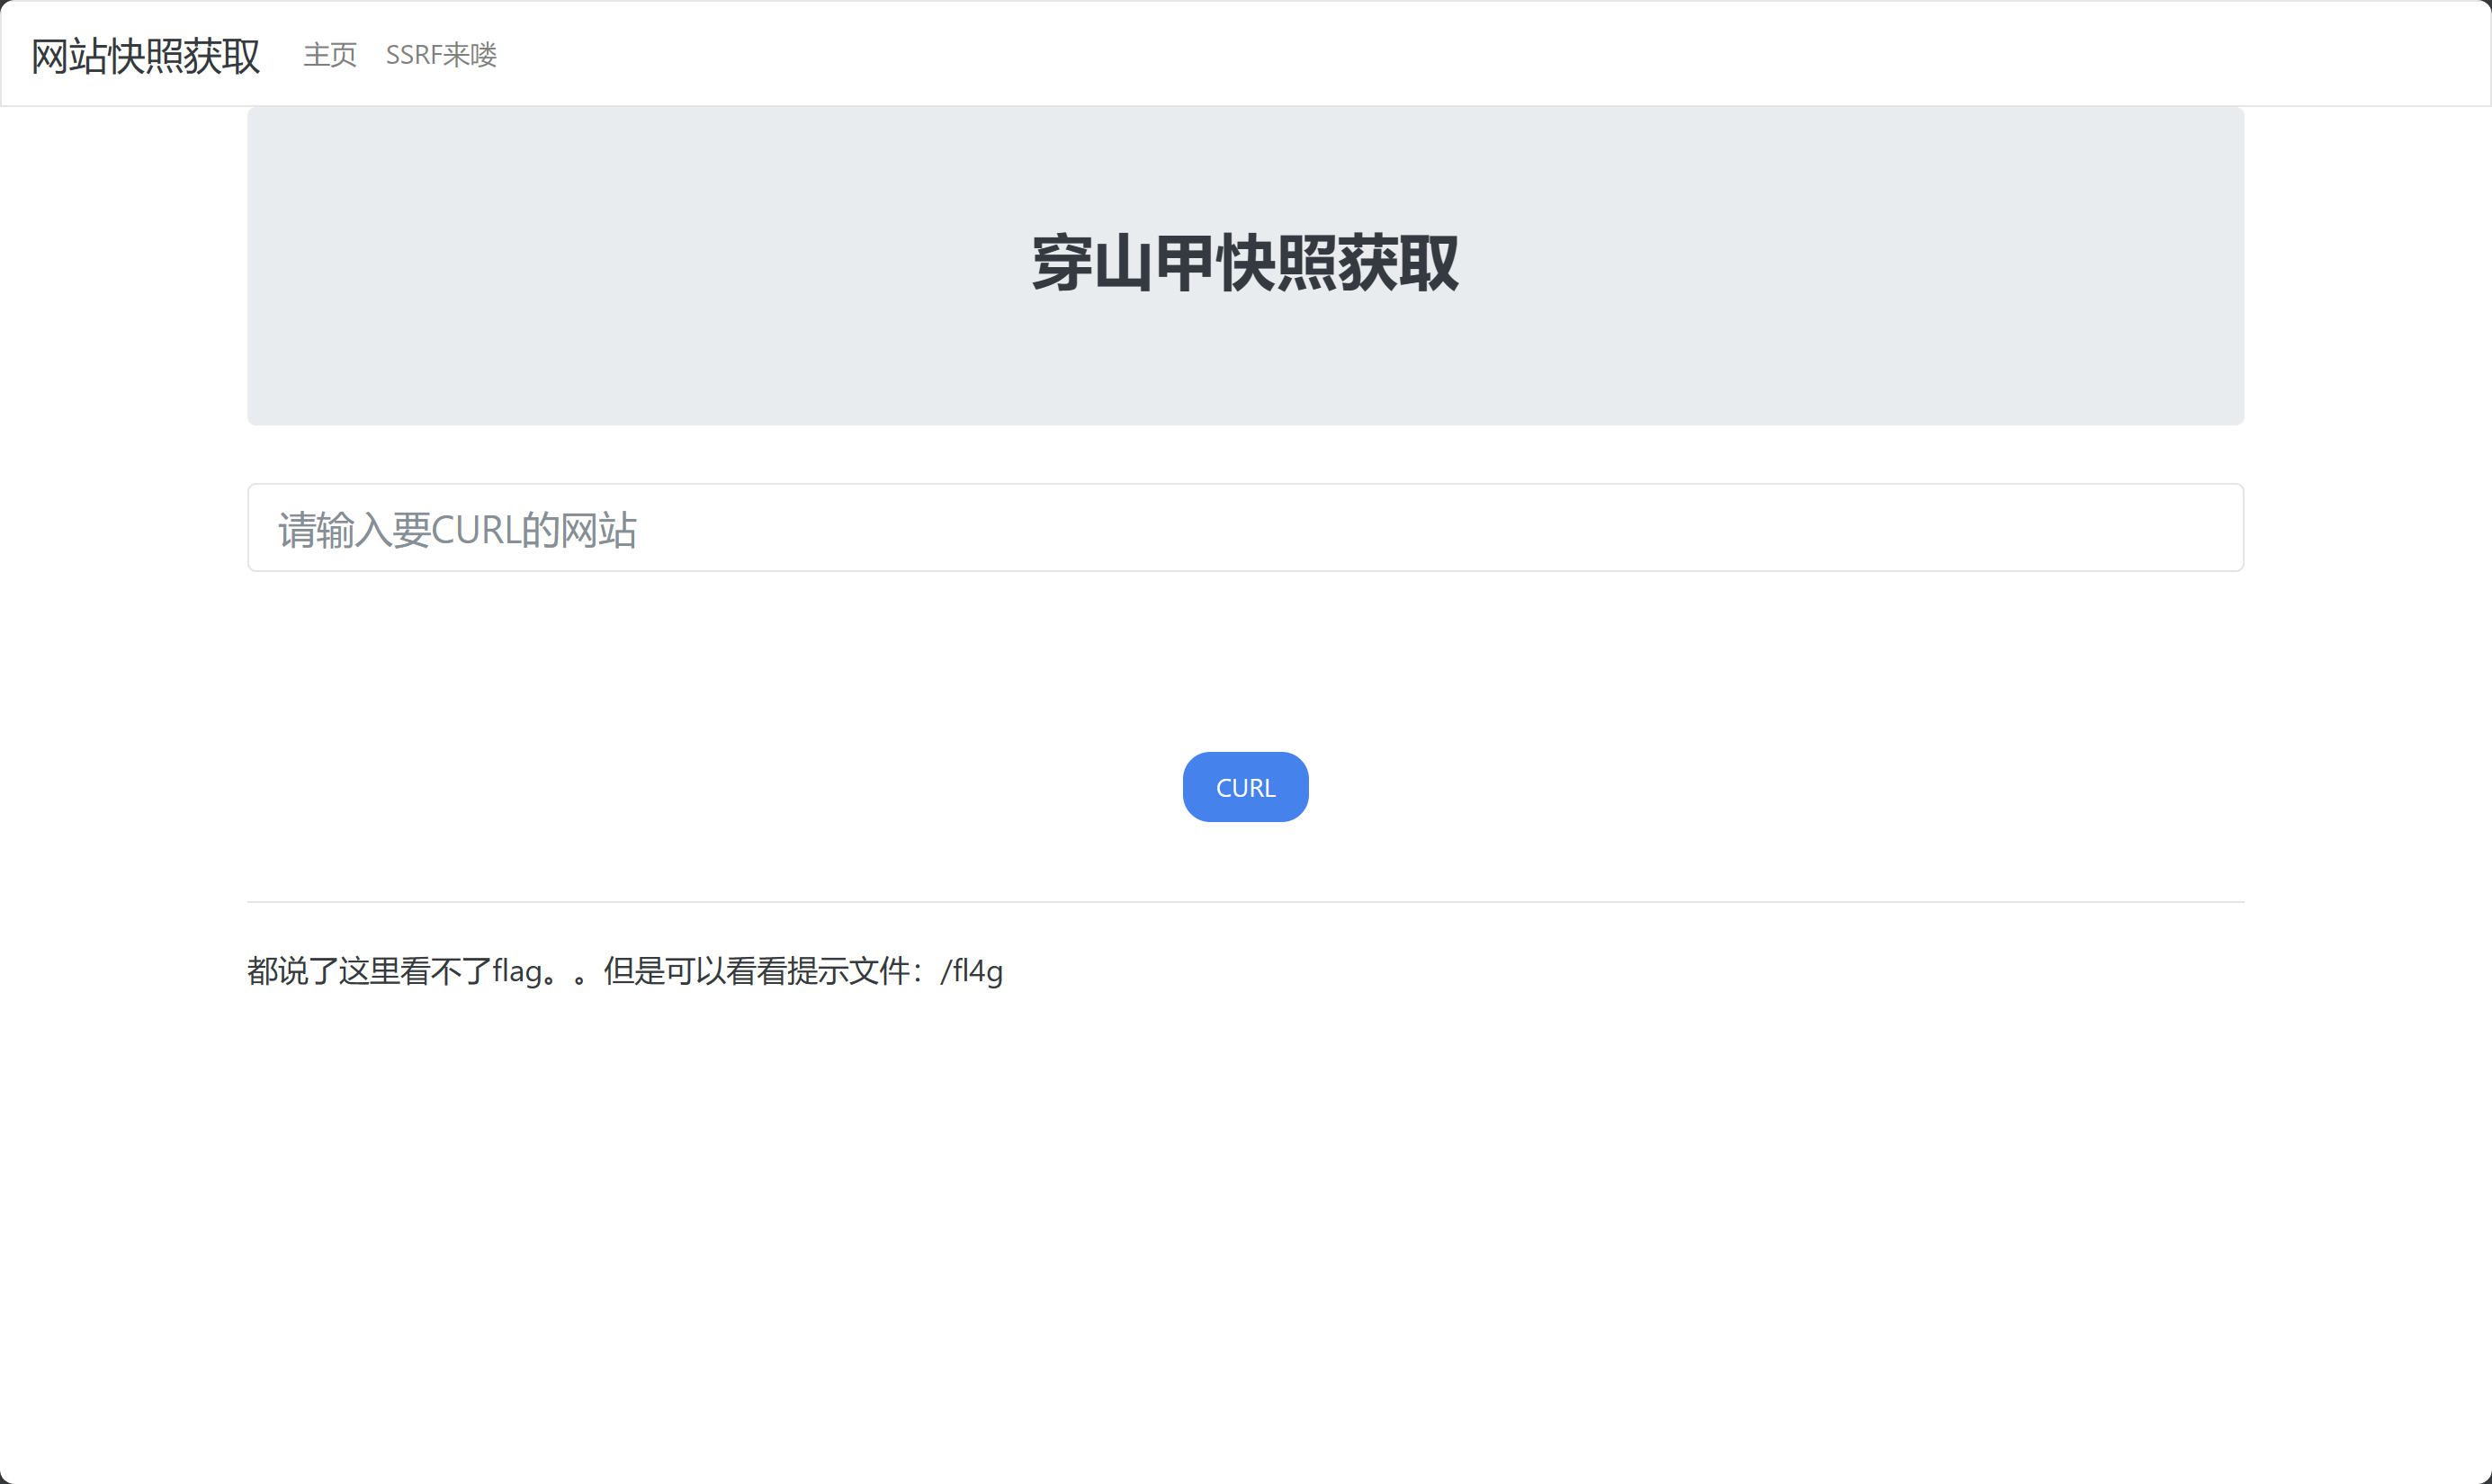This screenshot has width=2492, height=1484.
Task: Click 快照 characters in the navbar brand
Action: click(146, 56)
